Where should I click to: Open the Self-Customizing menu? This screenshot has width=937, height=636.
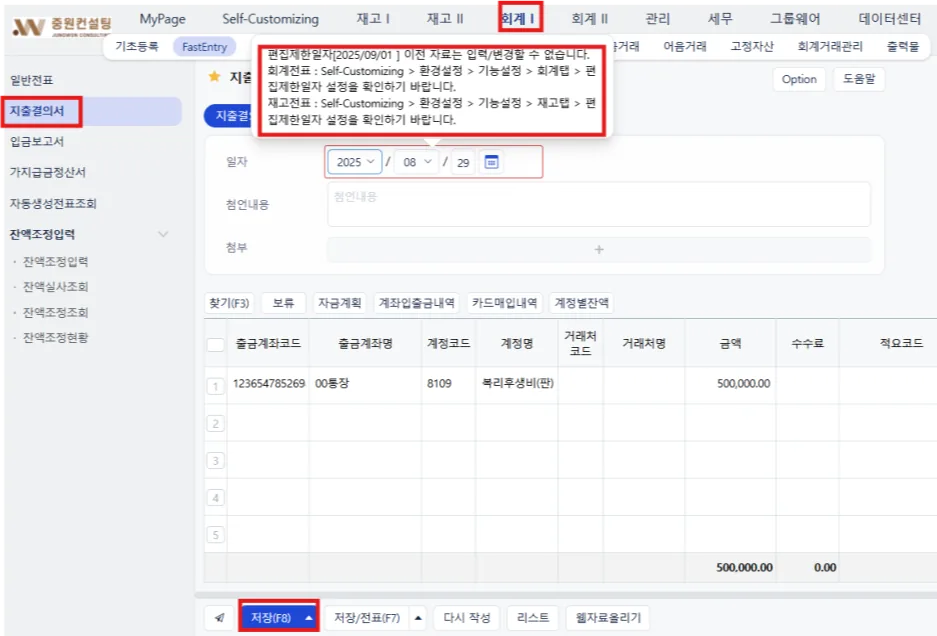271,19
